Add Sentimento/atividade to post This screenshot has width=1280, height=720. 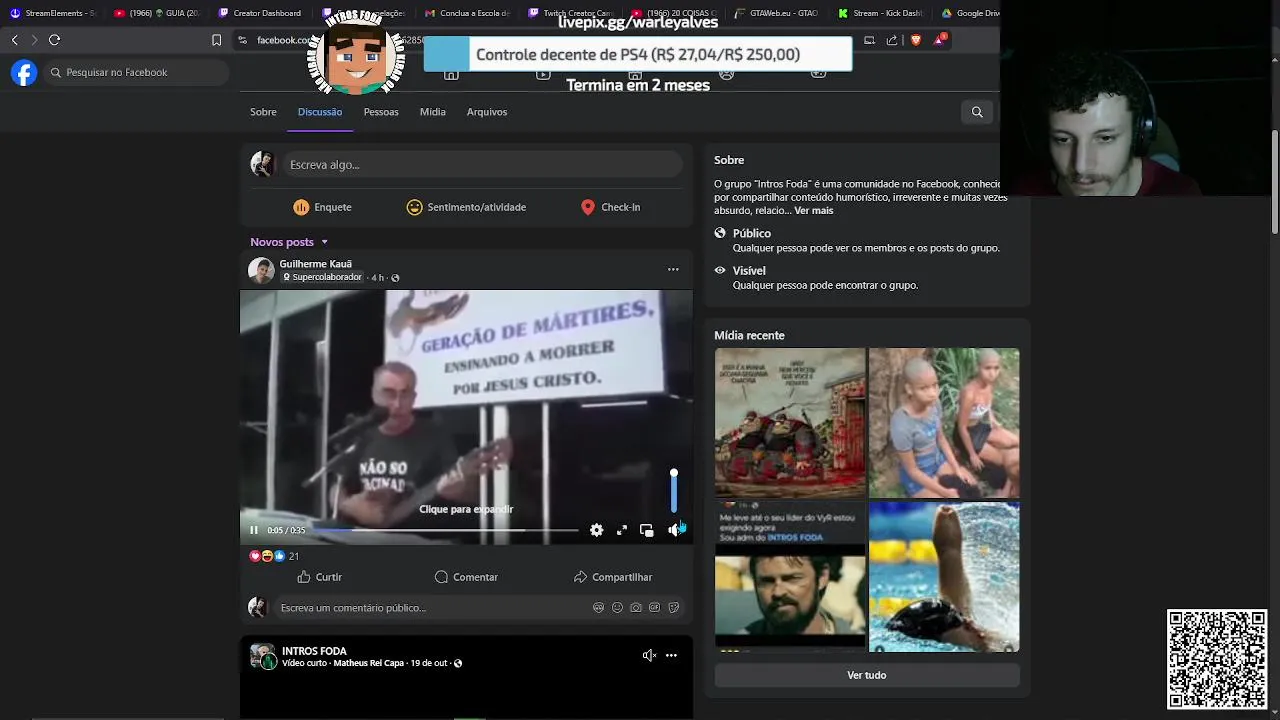pos(466,207)
